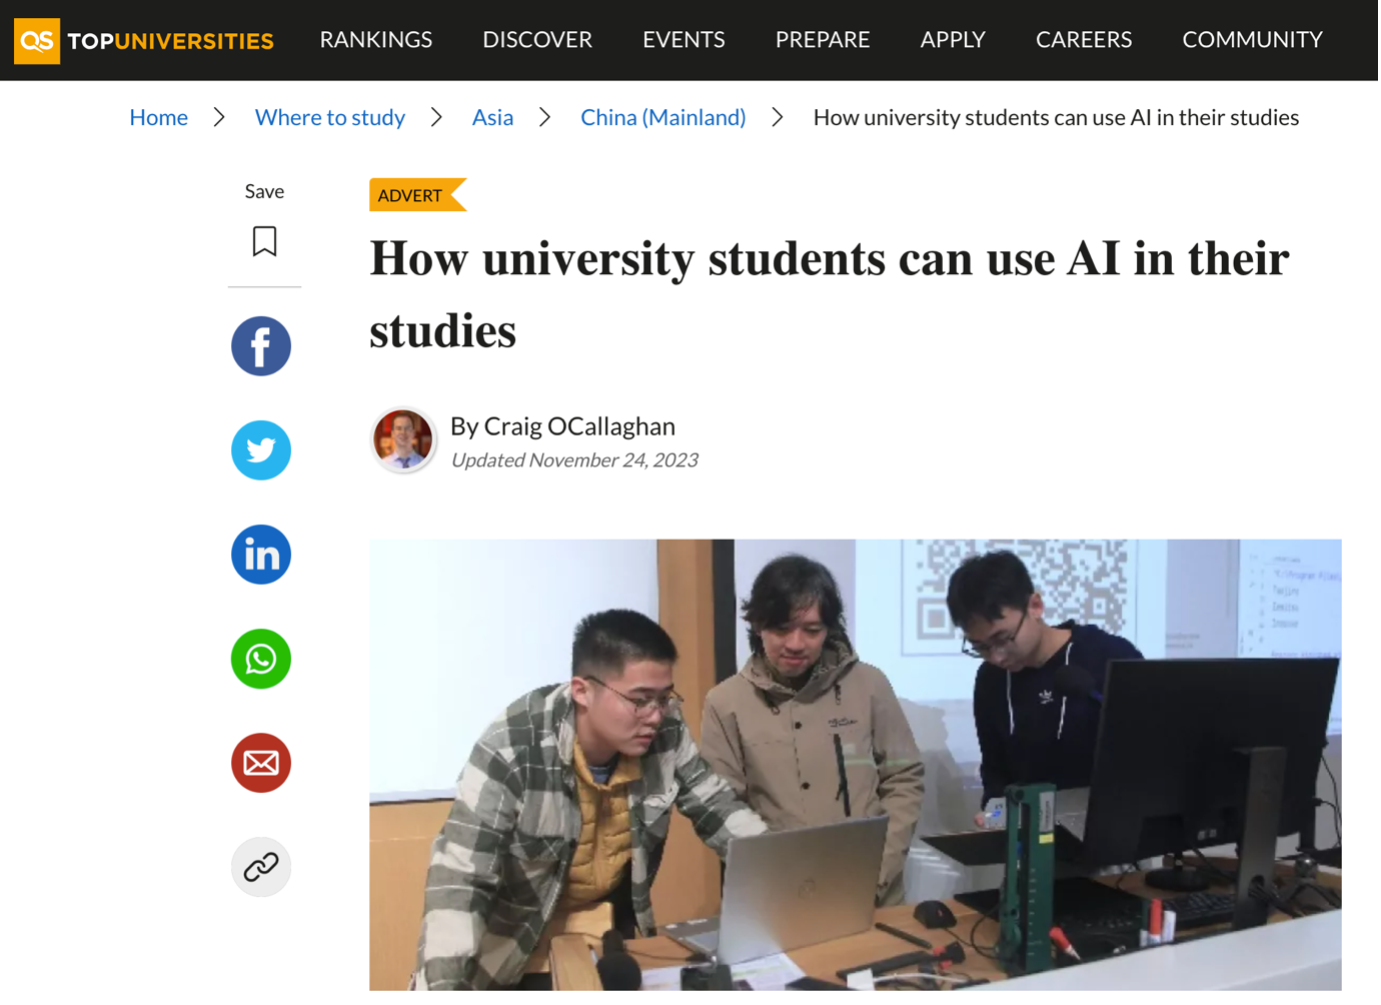
Task: Open the Apply menu
Action: (953, 40)
